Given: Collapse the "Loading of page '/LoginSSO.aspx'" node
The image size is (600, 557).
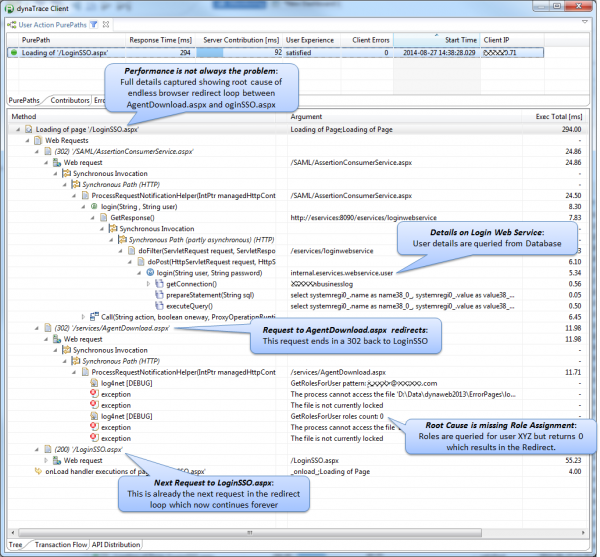Looking at the screenshot, I should pos(18,130).
